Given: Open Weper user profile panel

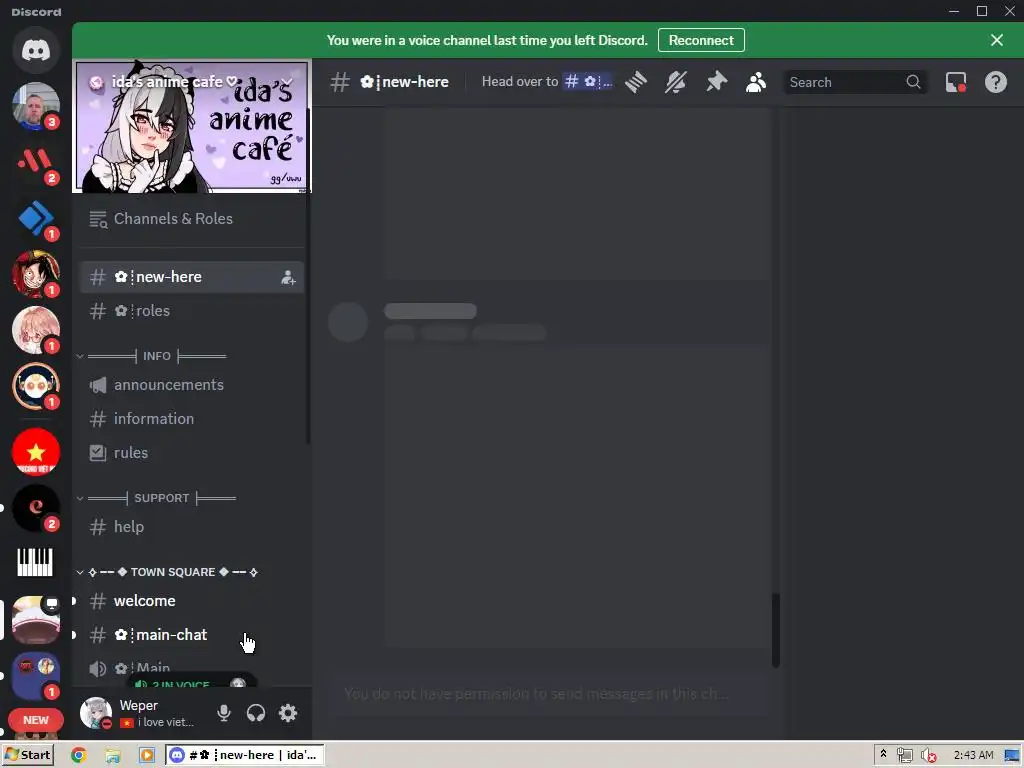Looking at the screenshot, I should click(140, 713).
